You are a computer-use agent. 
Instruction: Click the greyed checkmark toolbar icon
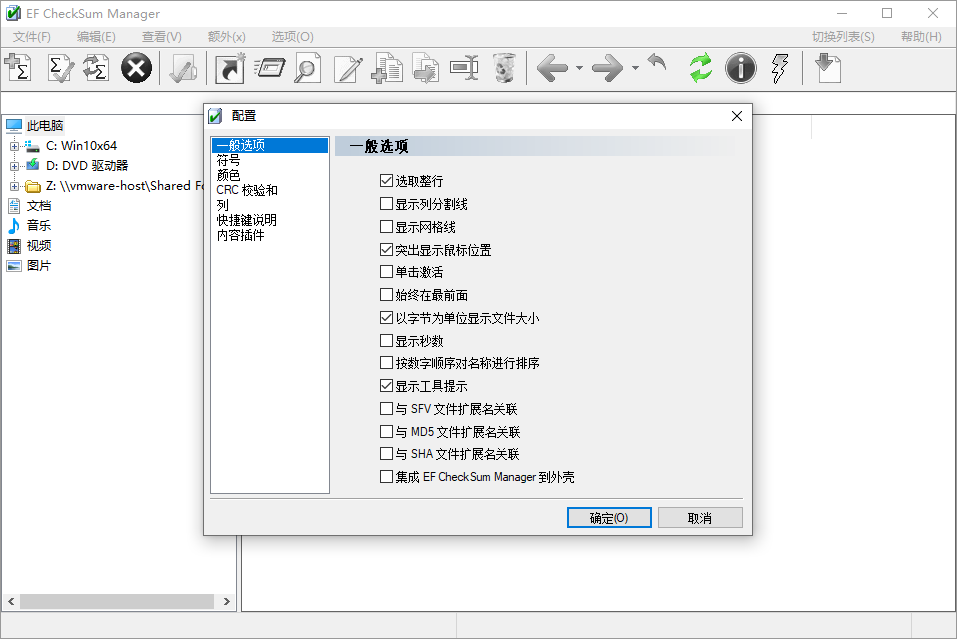(x=182, y=68)
